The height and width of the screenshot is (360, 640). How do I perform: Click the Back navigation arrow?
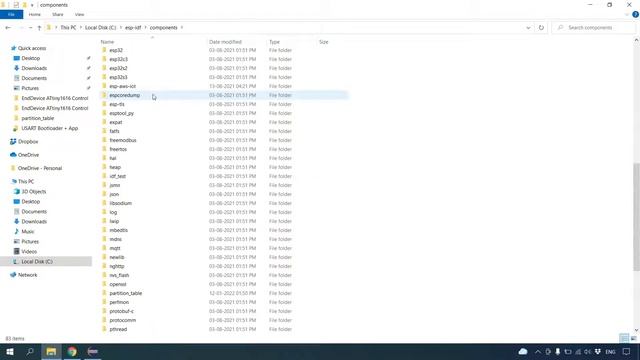click(x=8, y=28)
